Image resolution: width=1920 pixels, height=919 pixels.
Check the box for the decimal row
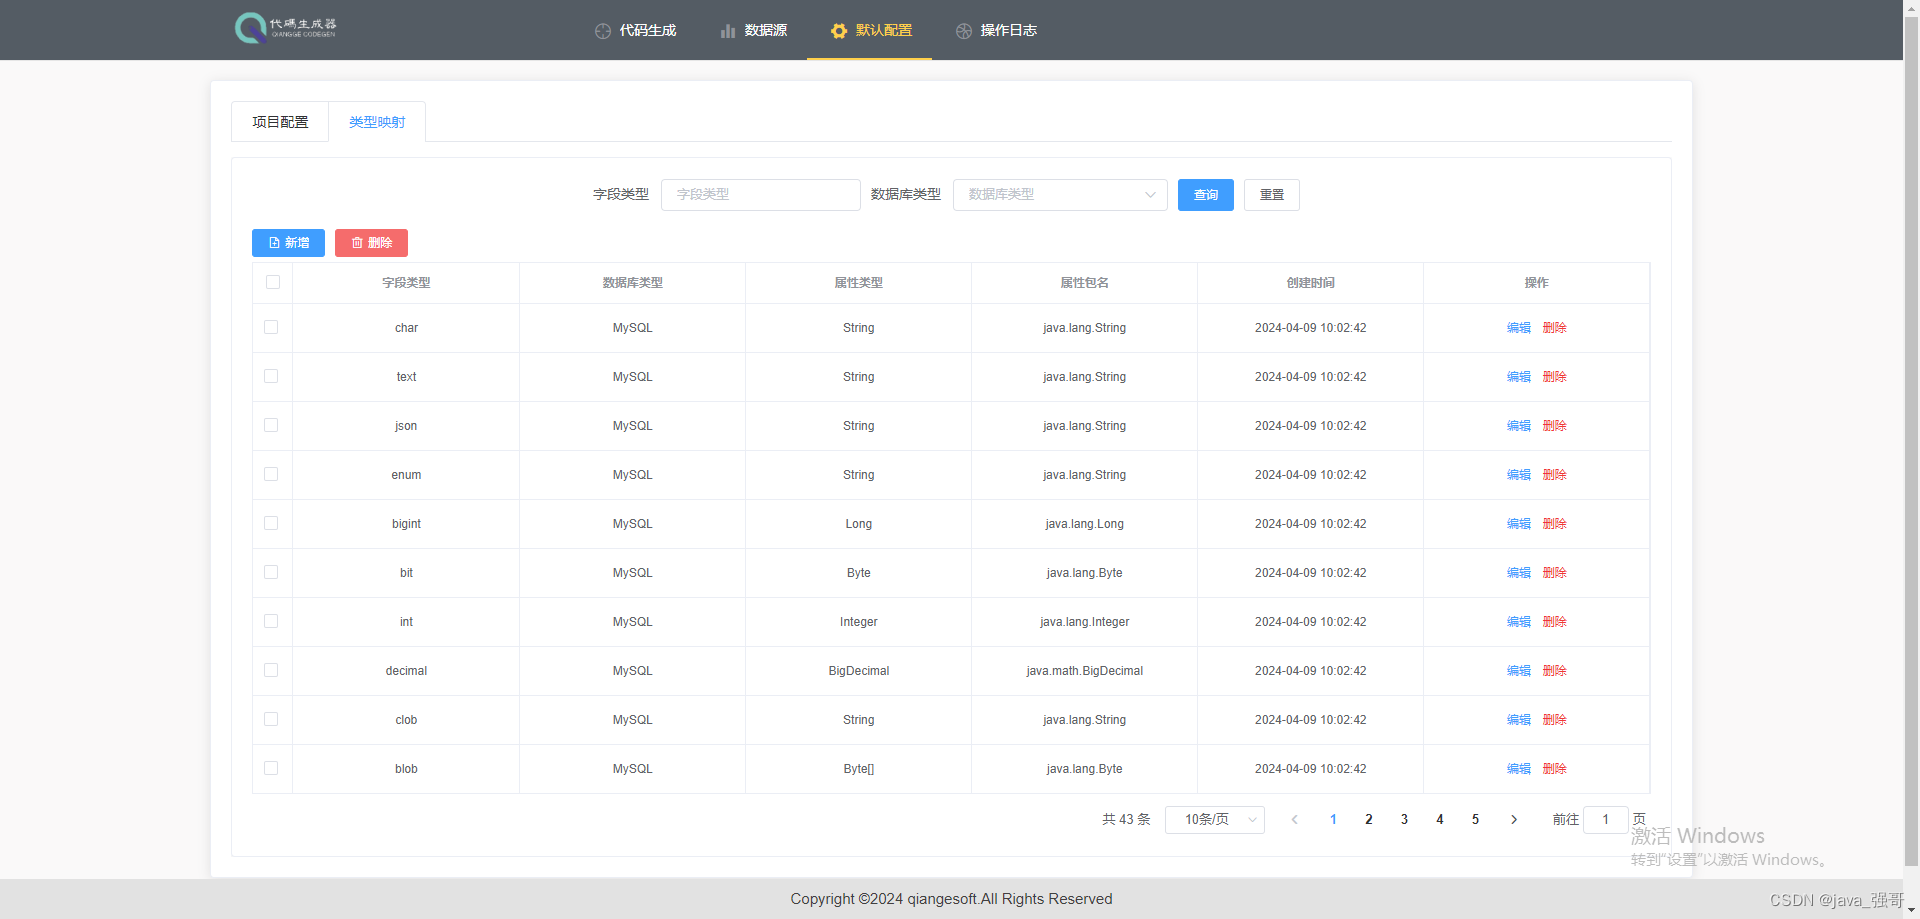point(271,670)
